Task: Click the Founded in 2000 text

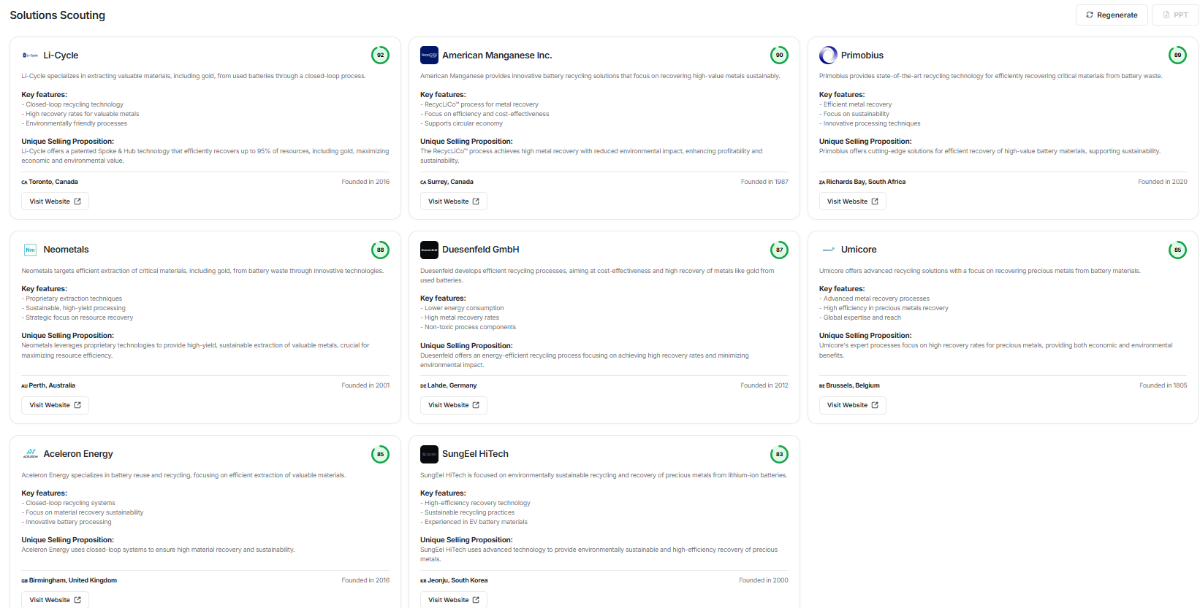Action: pyautogui.click(x=765, y=580)
